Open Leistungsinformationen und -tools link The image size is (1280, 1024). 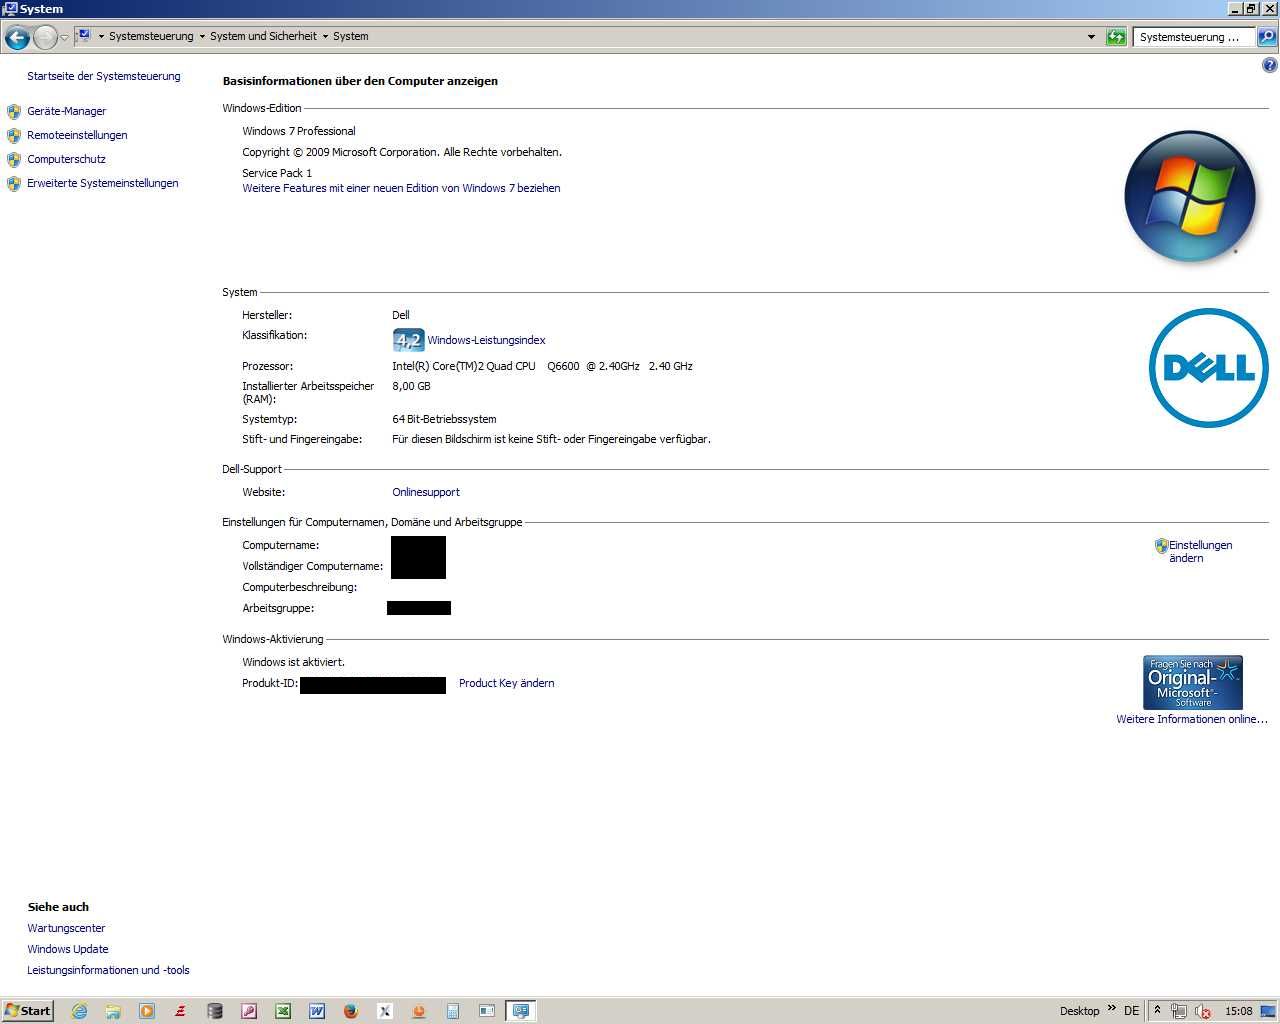[108, 970]
